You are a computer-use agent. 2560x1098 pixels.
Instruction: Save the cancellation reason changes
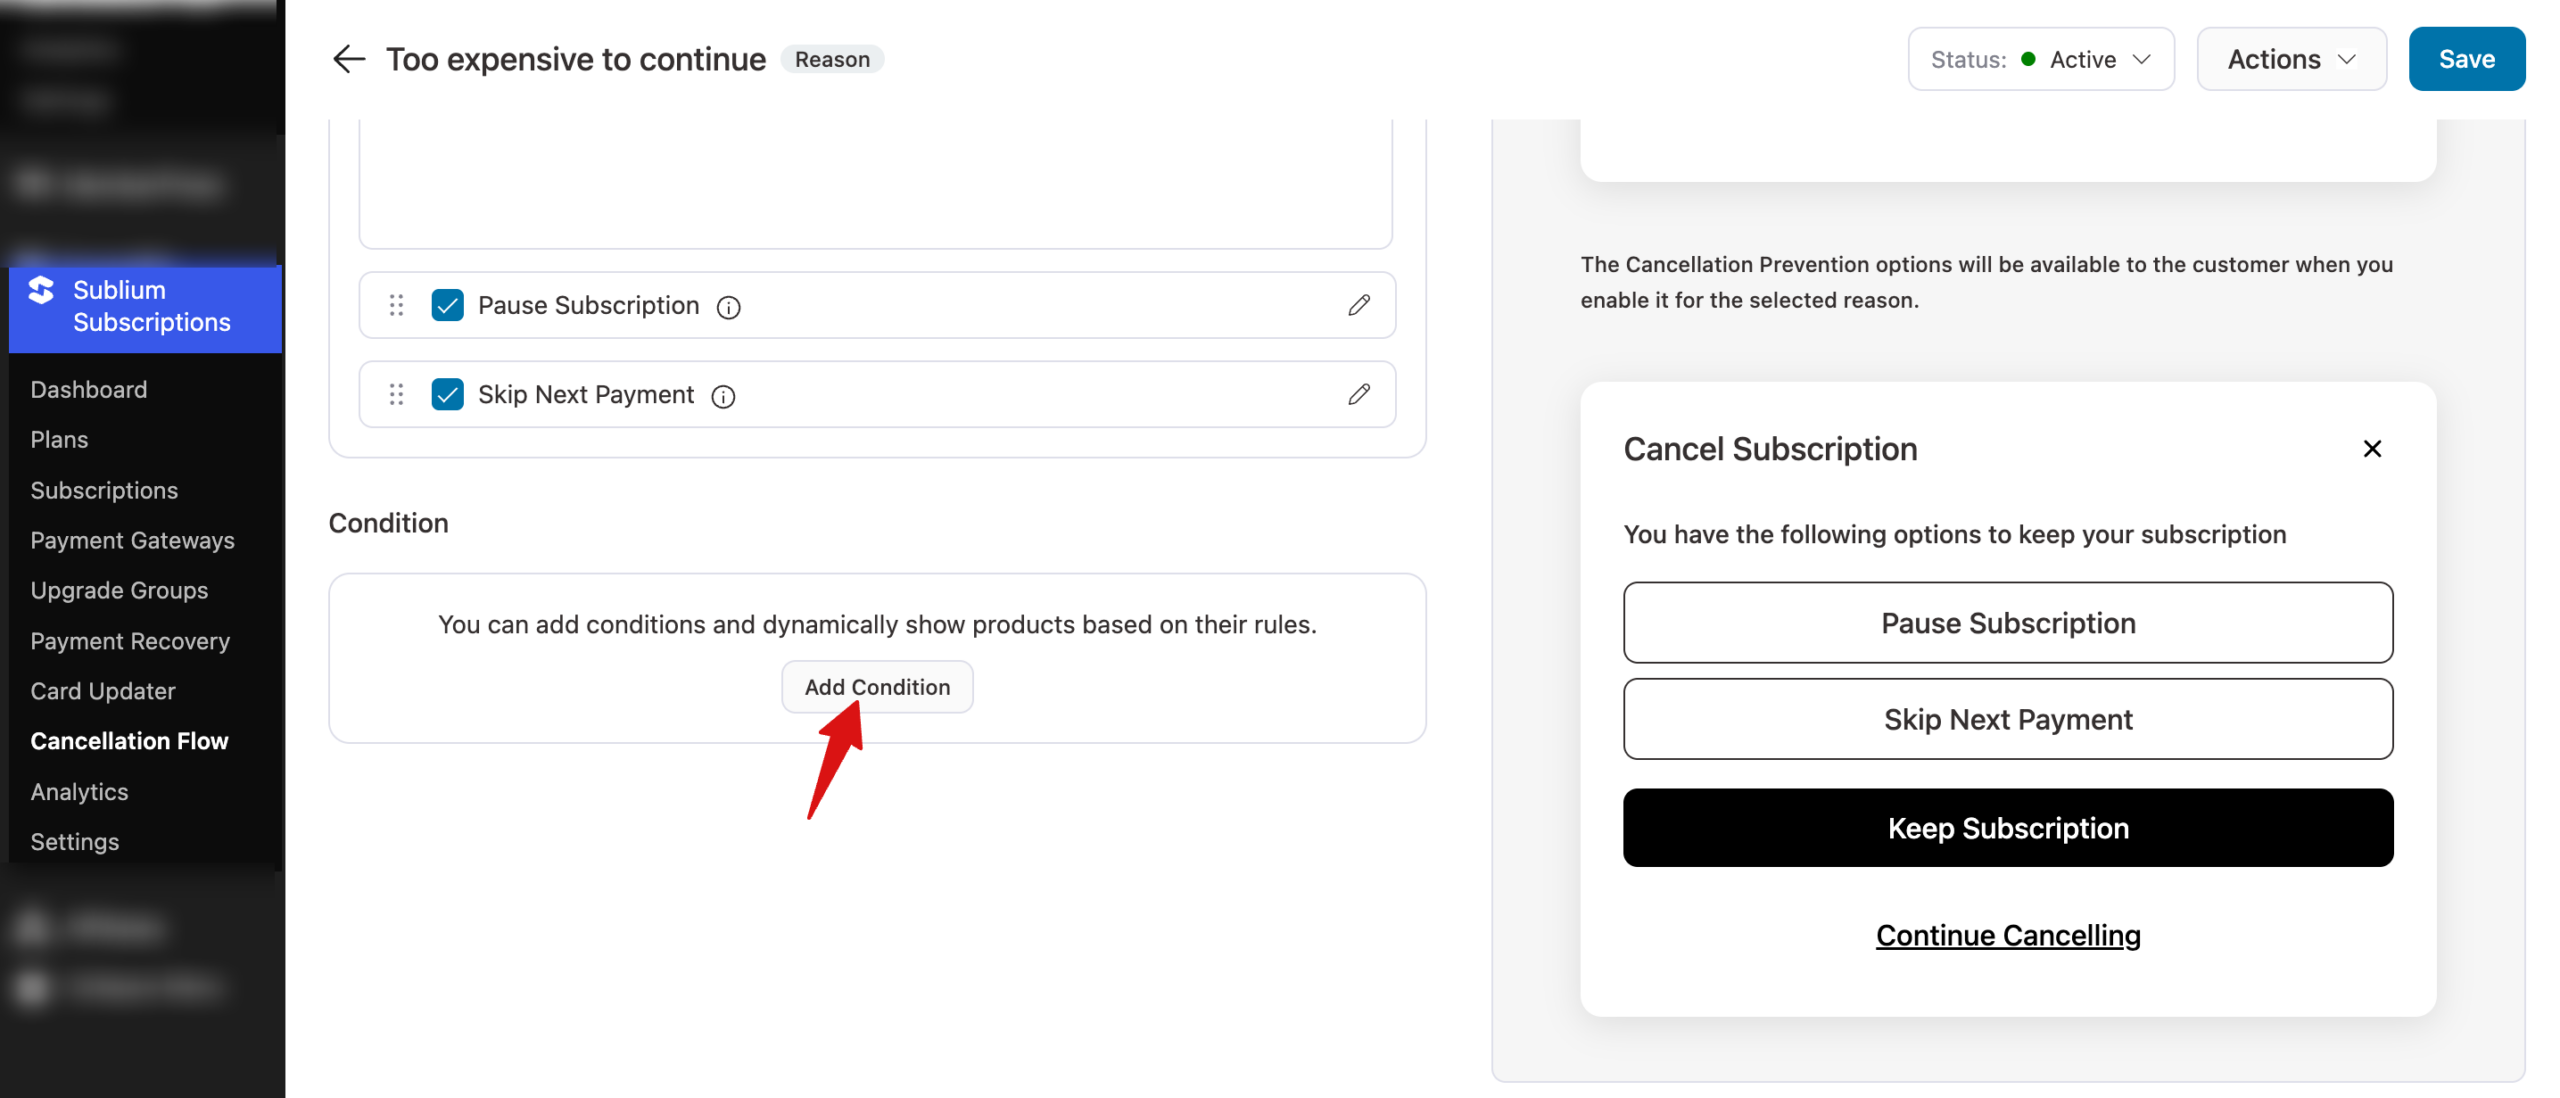2466,59
